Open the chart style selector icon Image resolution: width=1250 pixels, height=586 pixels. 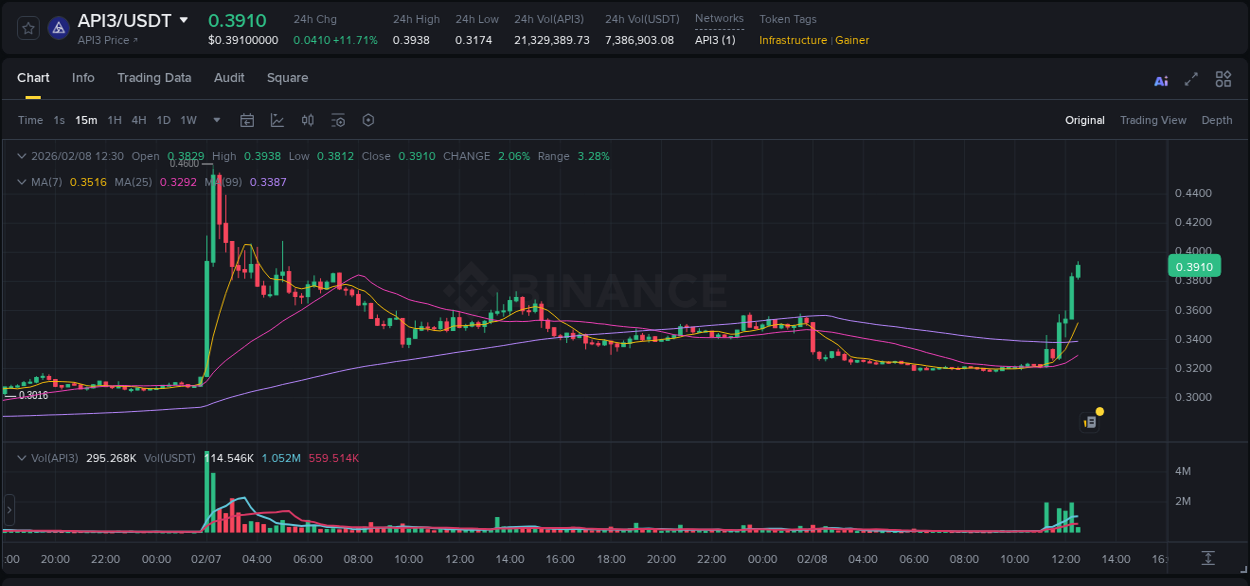[x=275, y=120]
